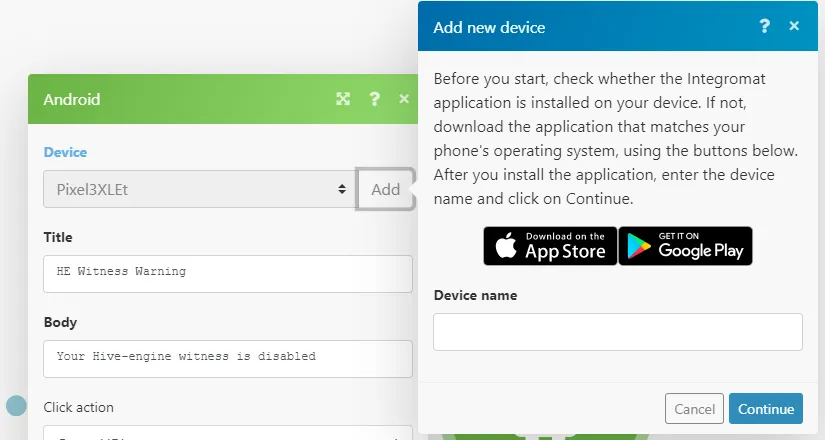Focus the Device name input field
The width and height of the screenshot is (825, 440).
(x=618, y=332)
